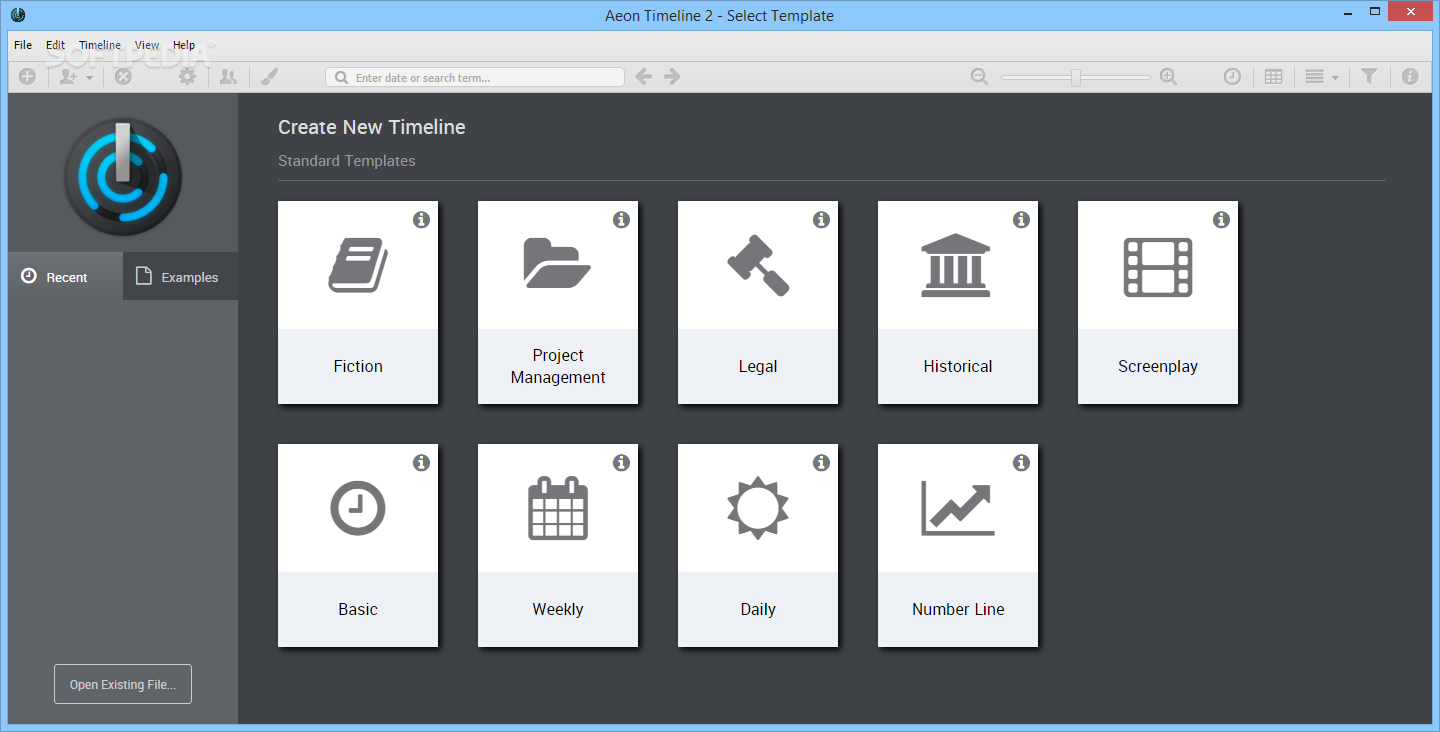Show info for the Legal template
The image size is (1440, 732).
[821, 219]
